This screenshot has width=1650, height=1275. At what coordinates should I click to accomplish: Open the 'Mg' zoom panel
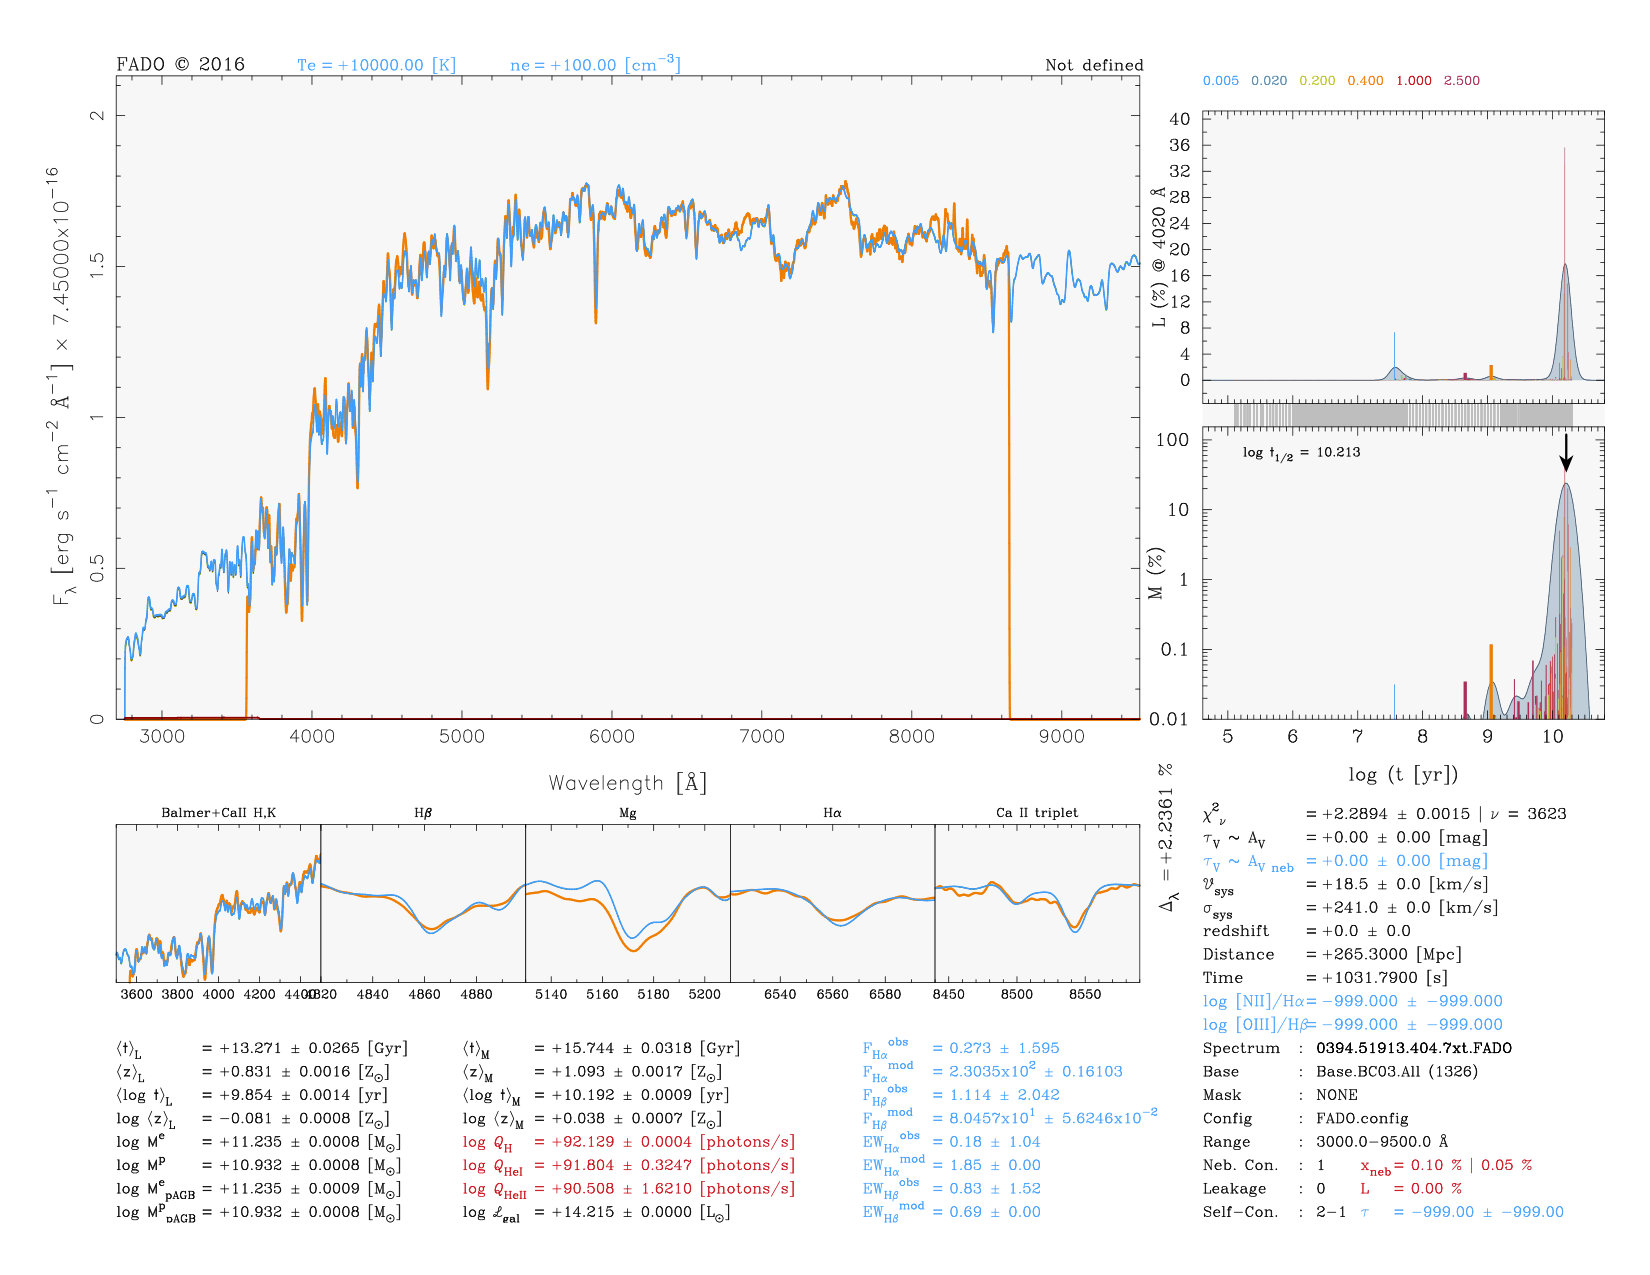click(628, 902)
